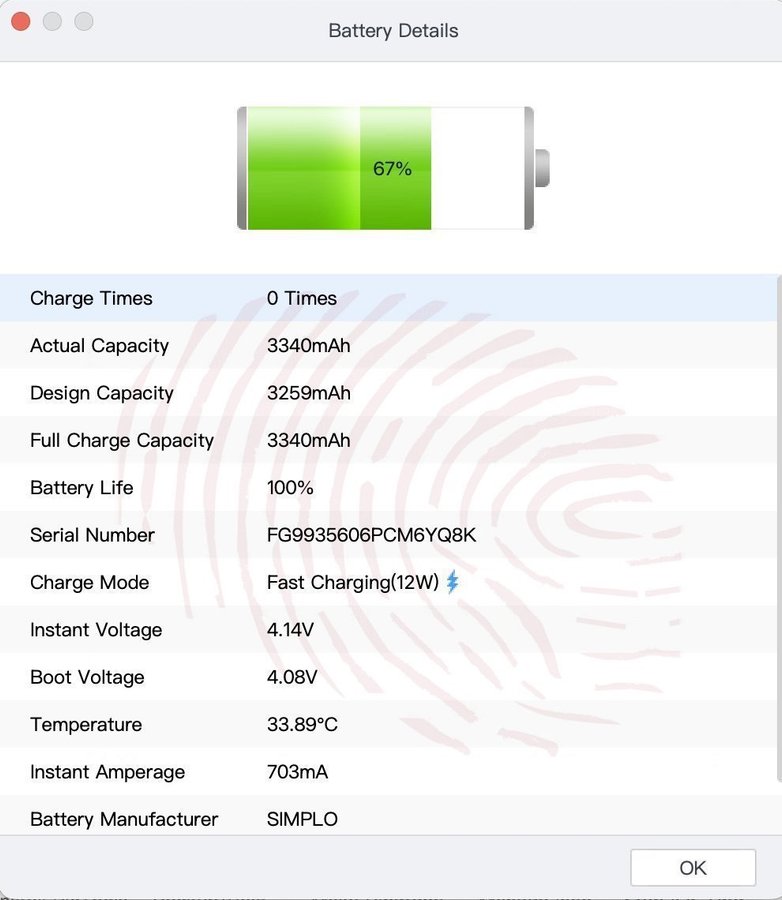Image resolution: width=782 pixels, height=900 pixels.
Task: Click the OK button
Action: point(692,868)
